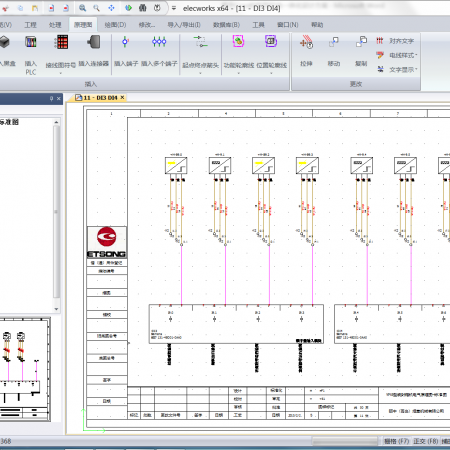
Task: Open the 工程 ribbon tab
Action: [31, 25]
